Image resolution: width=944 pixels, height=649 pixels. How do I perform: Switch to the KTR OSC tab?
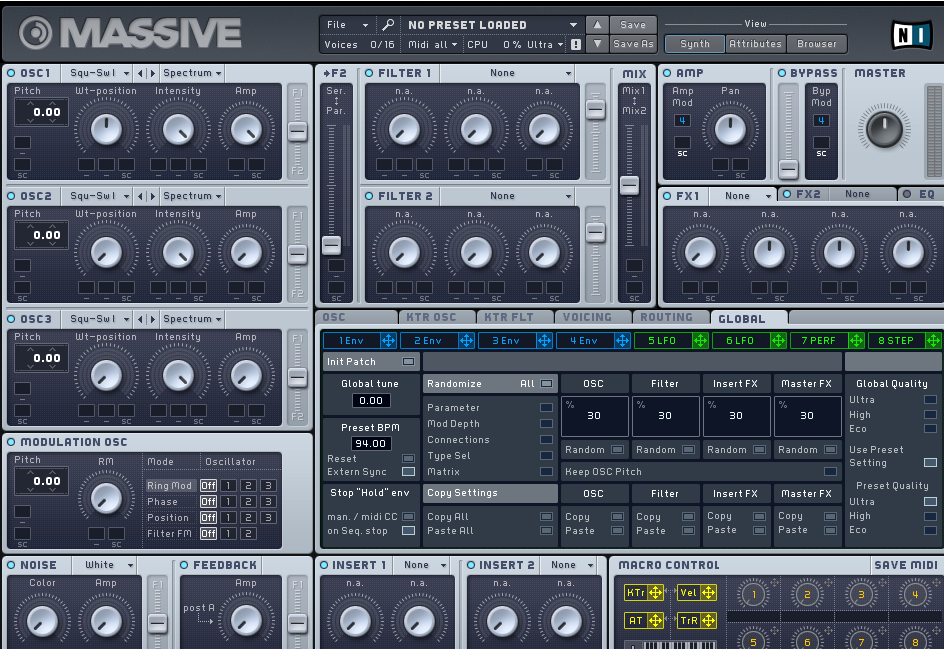[437, 317]
